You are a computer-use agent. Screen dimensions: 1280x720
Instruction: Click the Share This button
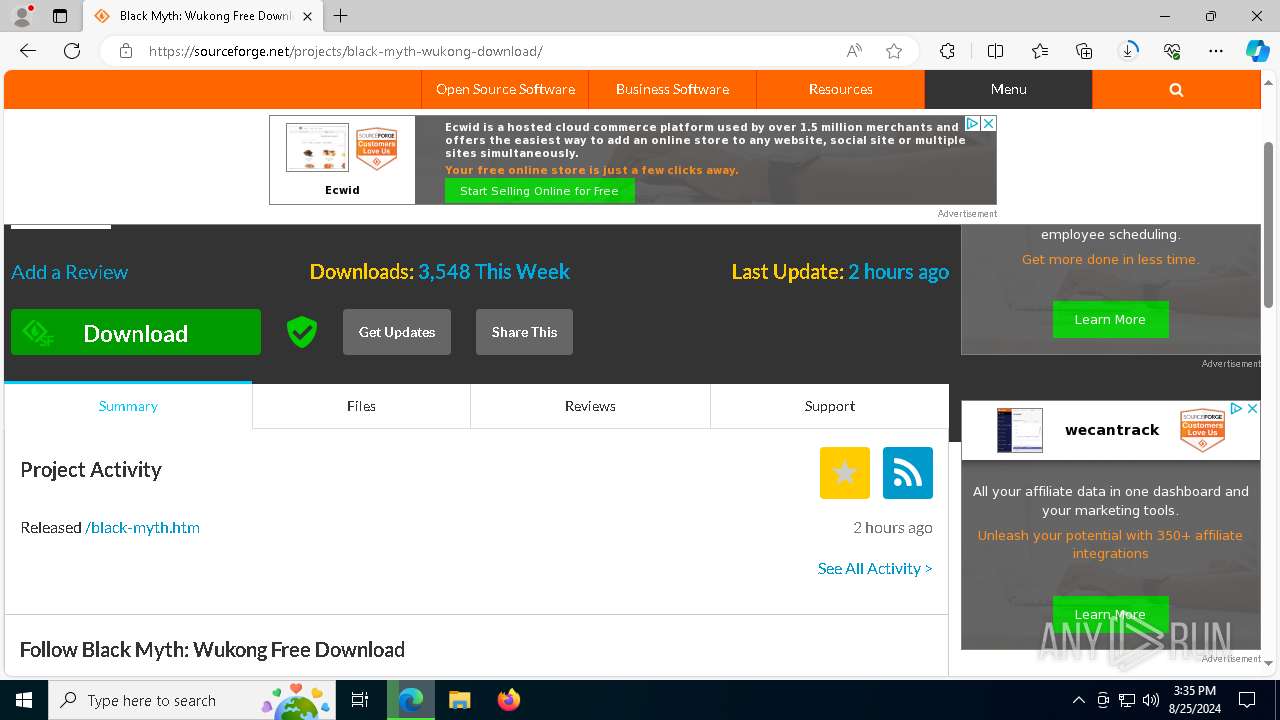pos(524,332)
